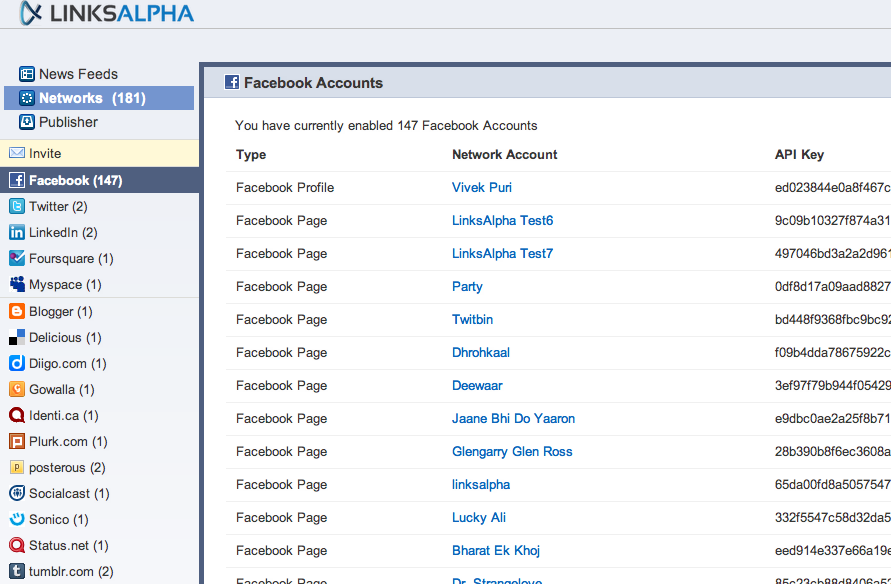
Task: Open Status.net (1) network
Action: (68, 545)
